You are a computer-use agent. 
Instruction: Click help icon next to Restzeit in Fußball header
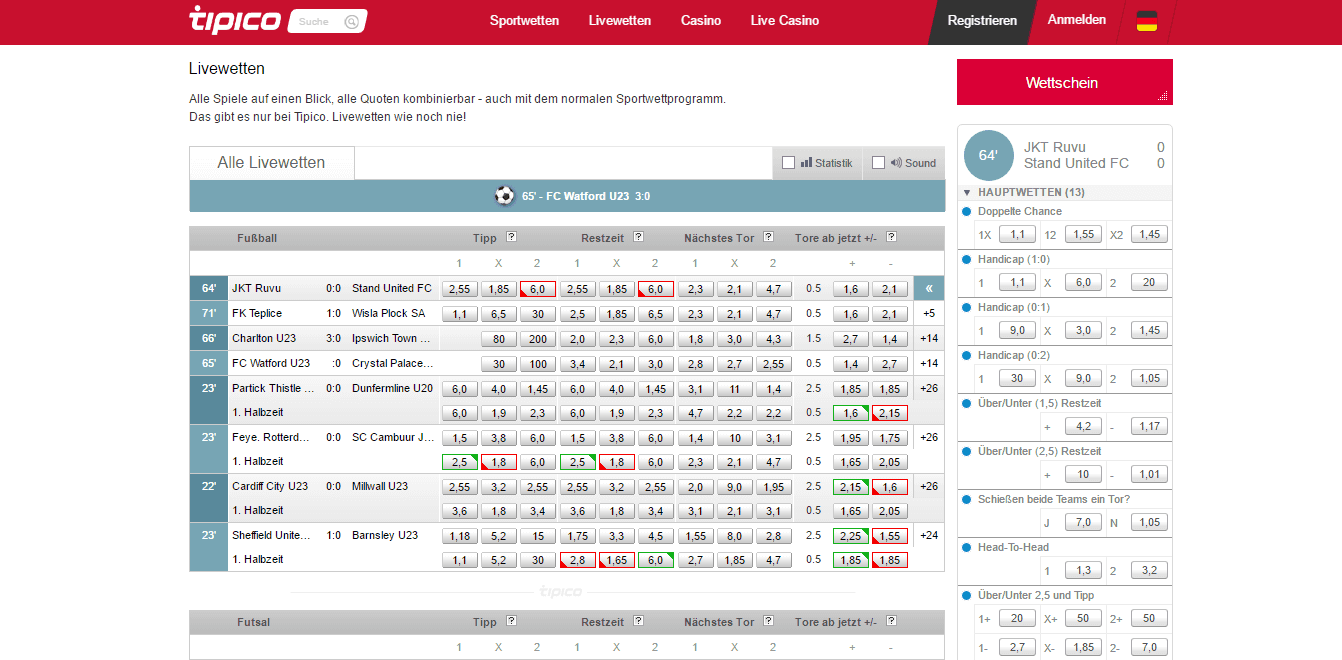[638, 238]
